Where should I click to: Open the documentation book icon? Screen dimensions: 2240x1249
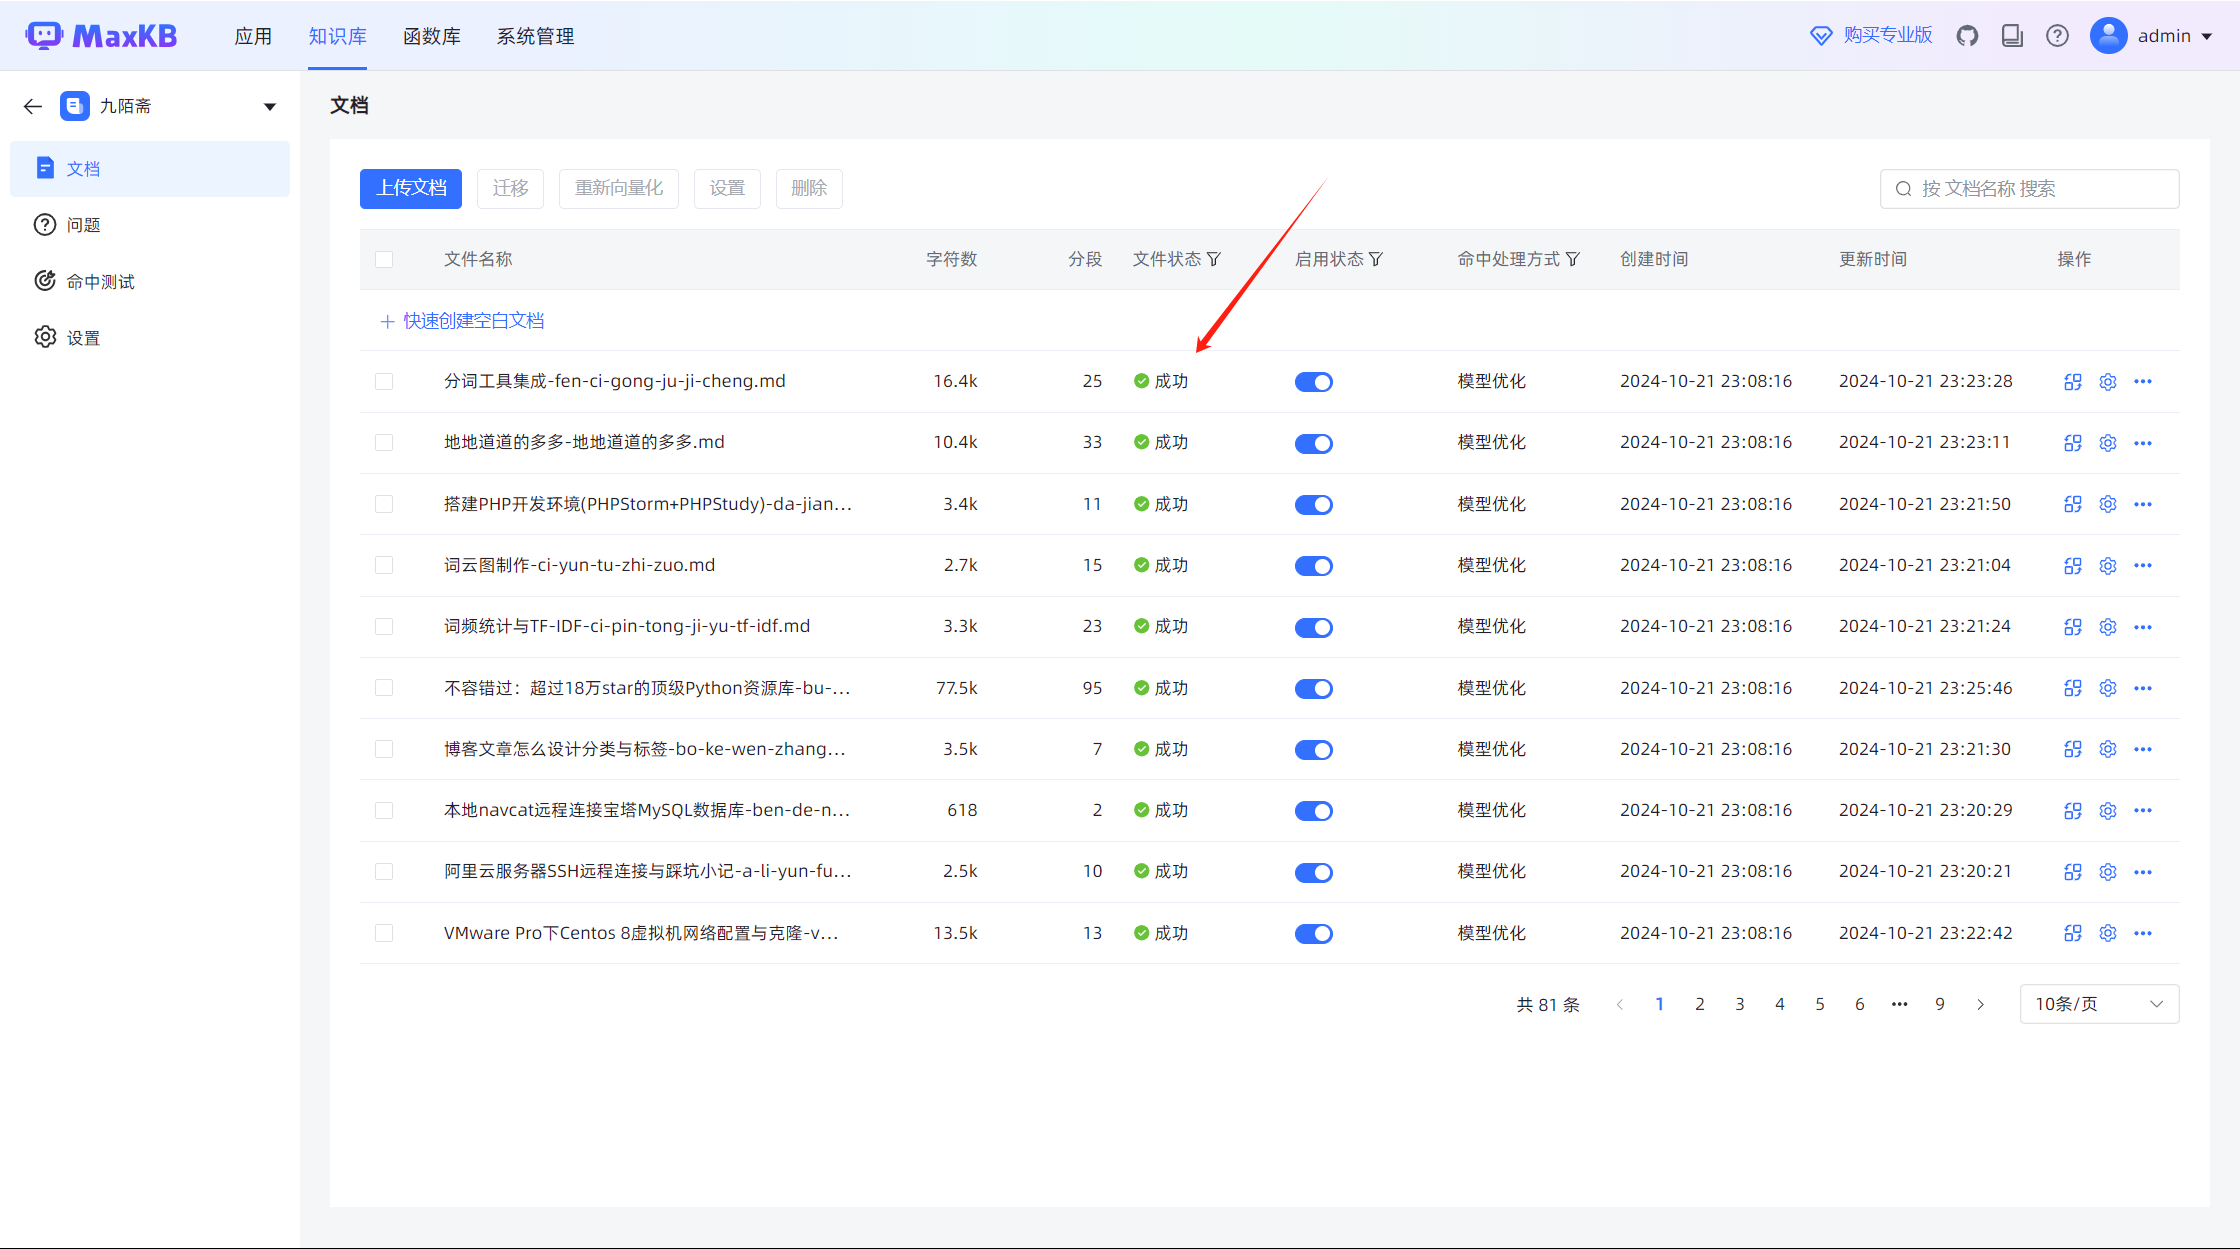point(2012,36)
